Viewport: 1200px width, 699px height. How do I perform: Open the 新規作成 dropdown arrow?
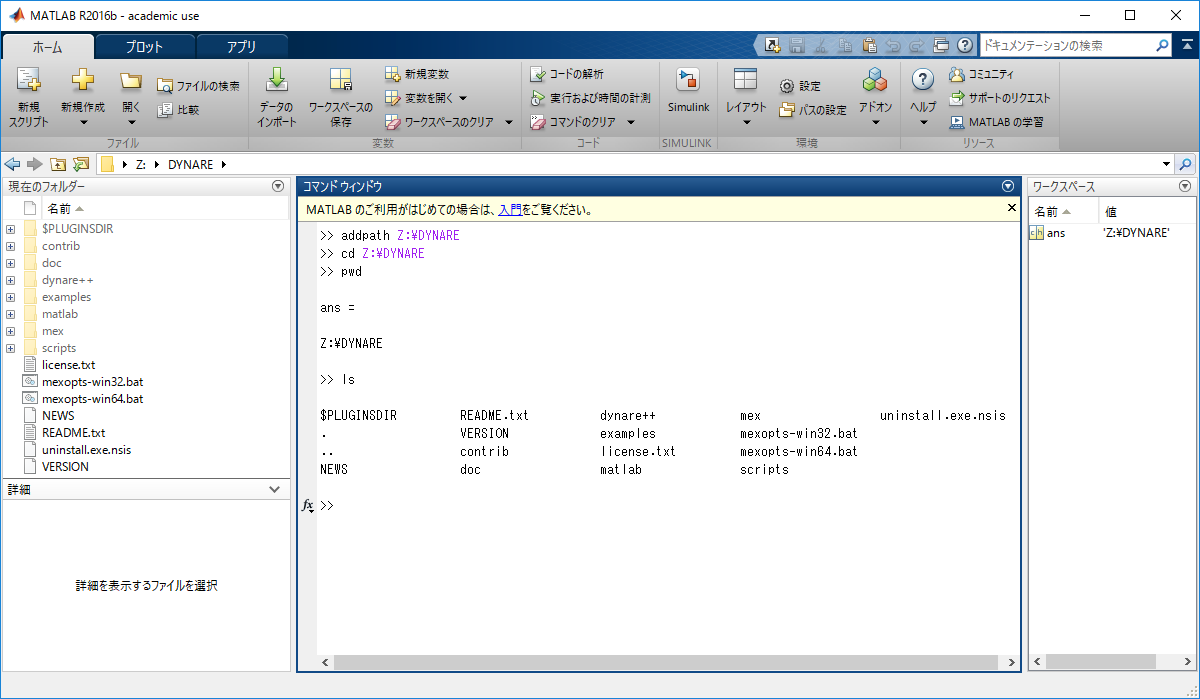(x=83, y=122)
